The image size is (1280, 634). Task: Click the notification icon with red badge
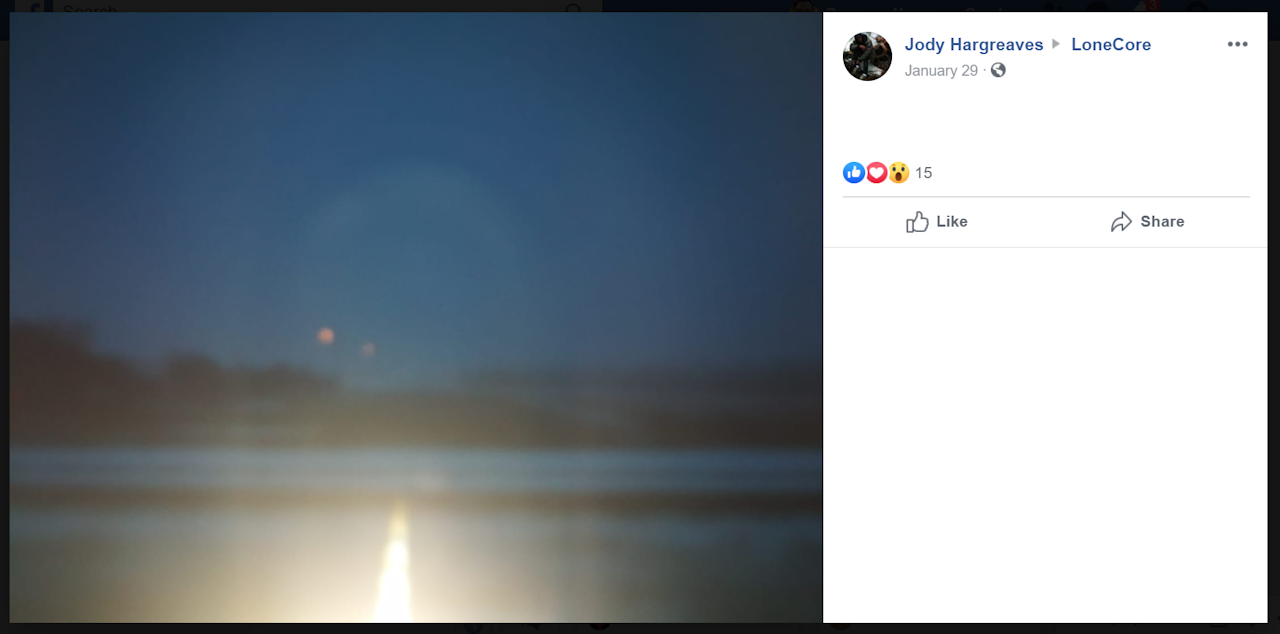(x=1147, y=6)
